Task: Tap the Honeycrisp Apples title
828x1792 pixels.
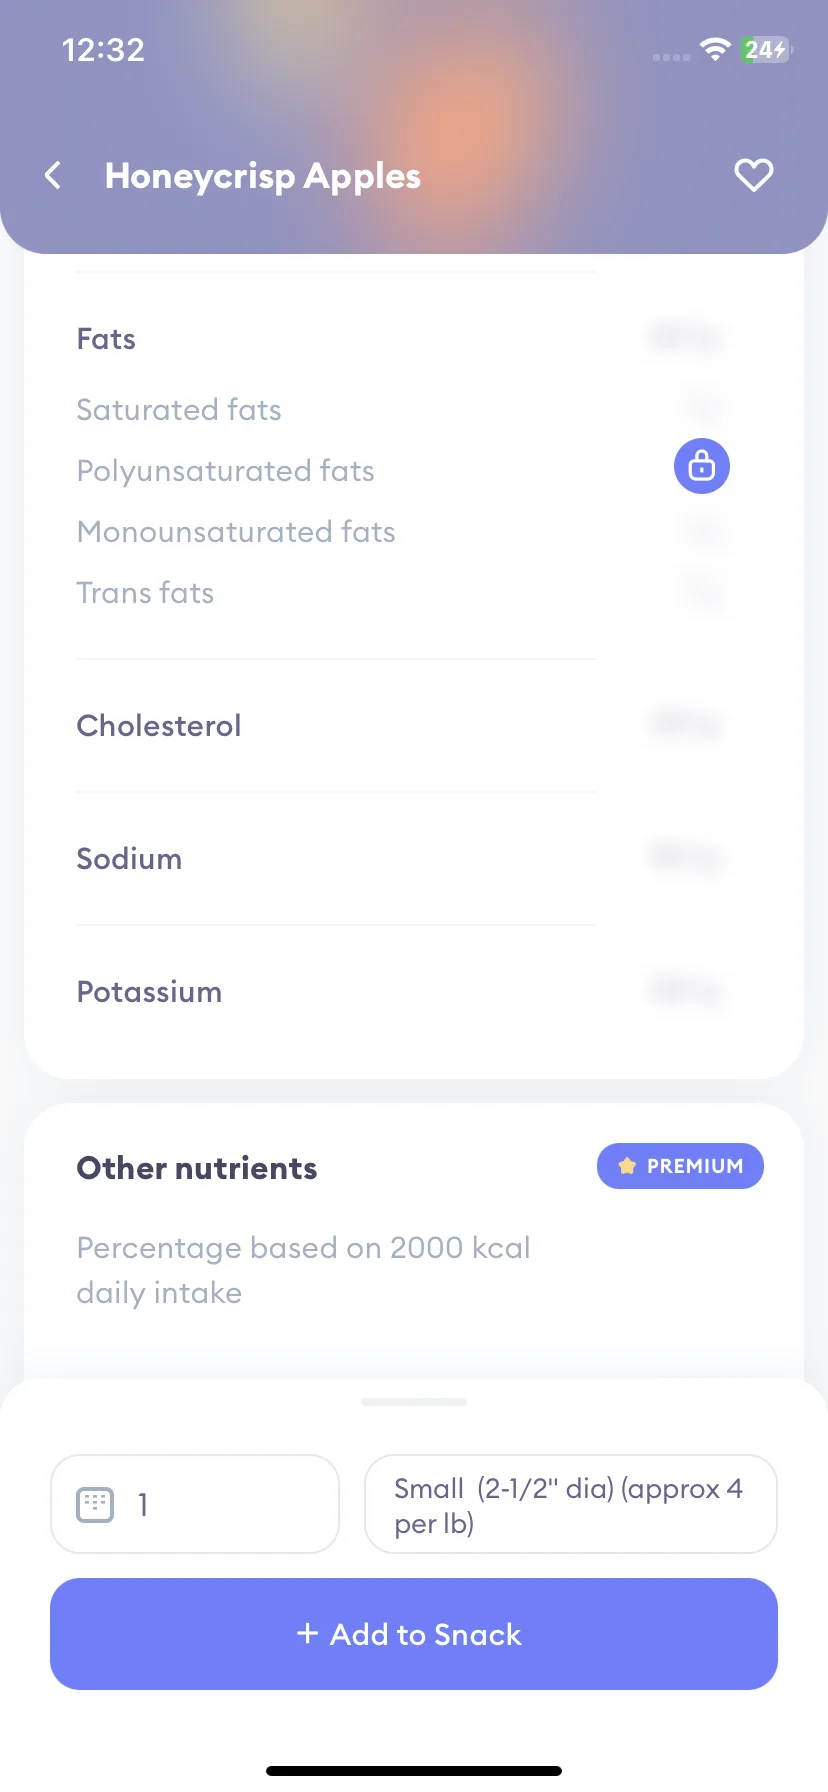Action: point(263,176)
